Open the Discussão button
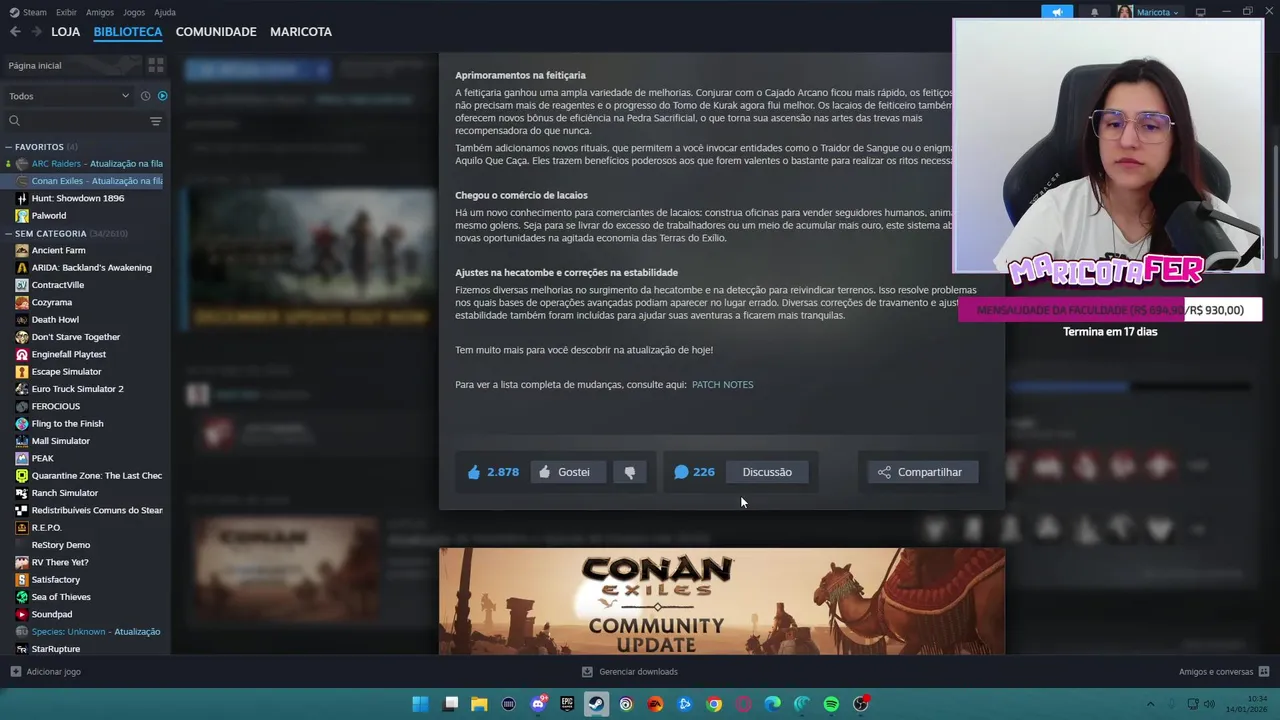 767,472
